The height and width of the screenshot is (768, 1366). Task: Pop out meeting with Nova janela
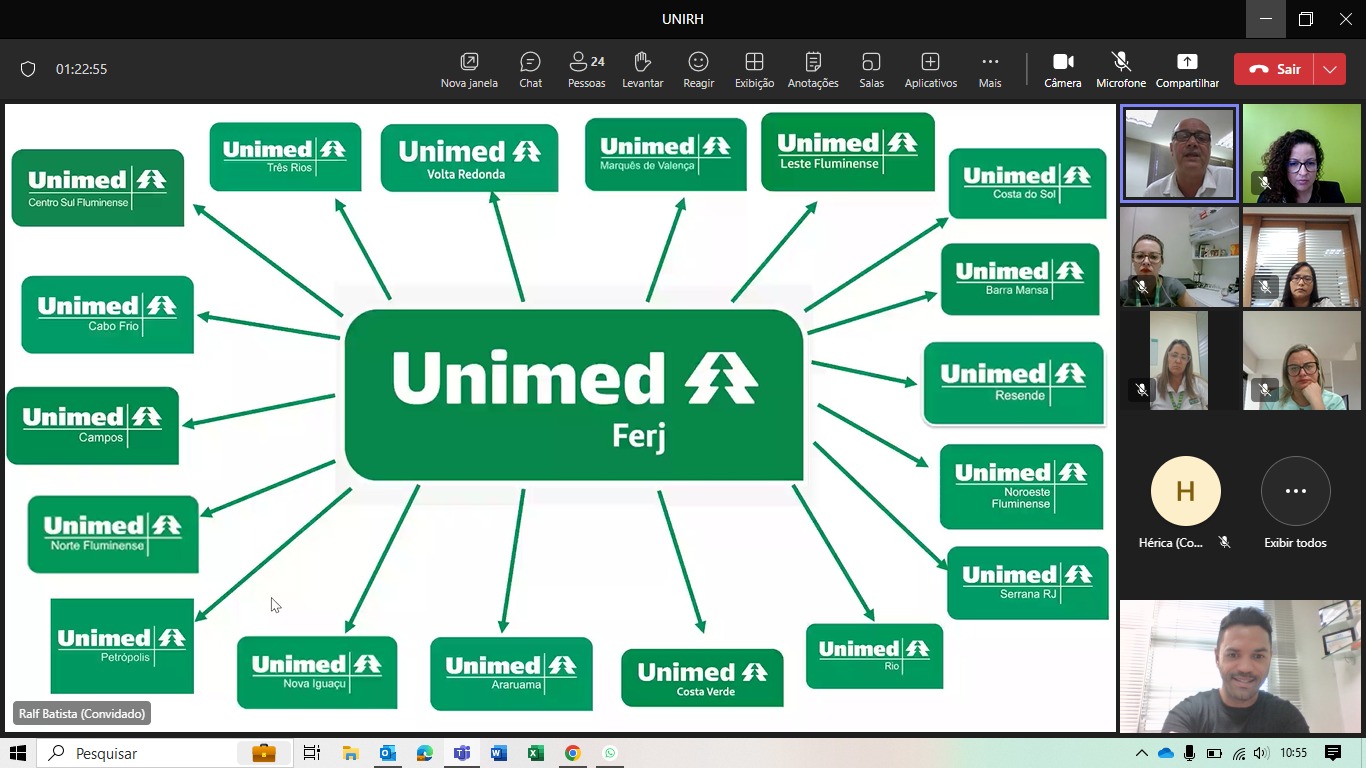click(x=469, y=70)
